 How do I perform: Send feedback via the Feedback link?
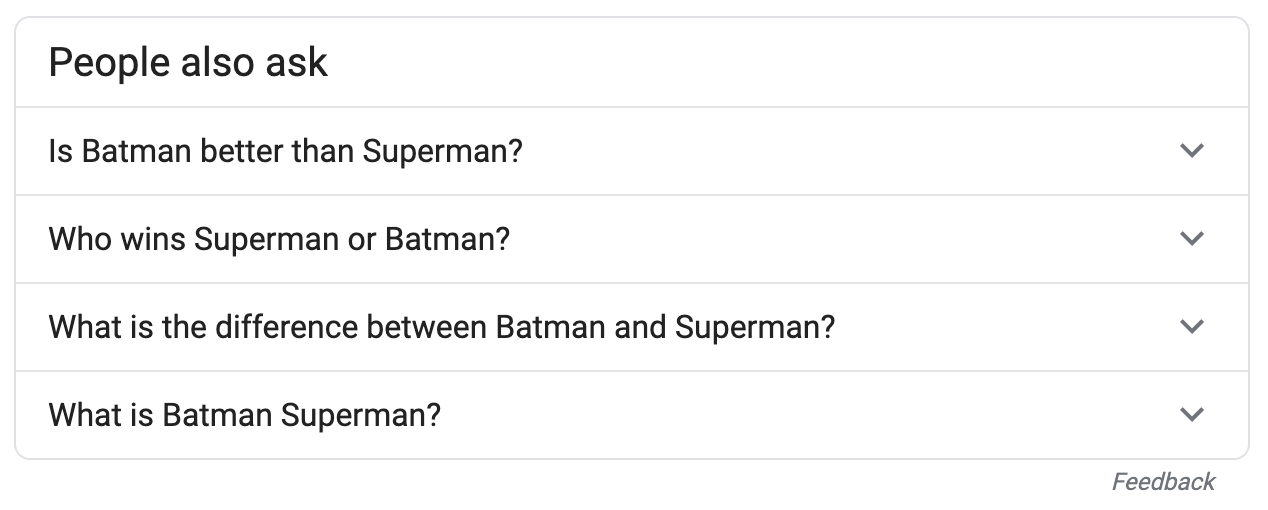click(1163, 482)
